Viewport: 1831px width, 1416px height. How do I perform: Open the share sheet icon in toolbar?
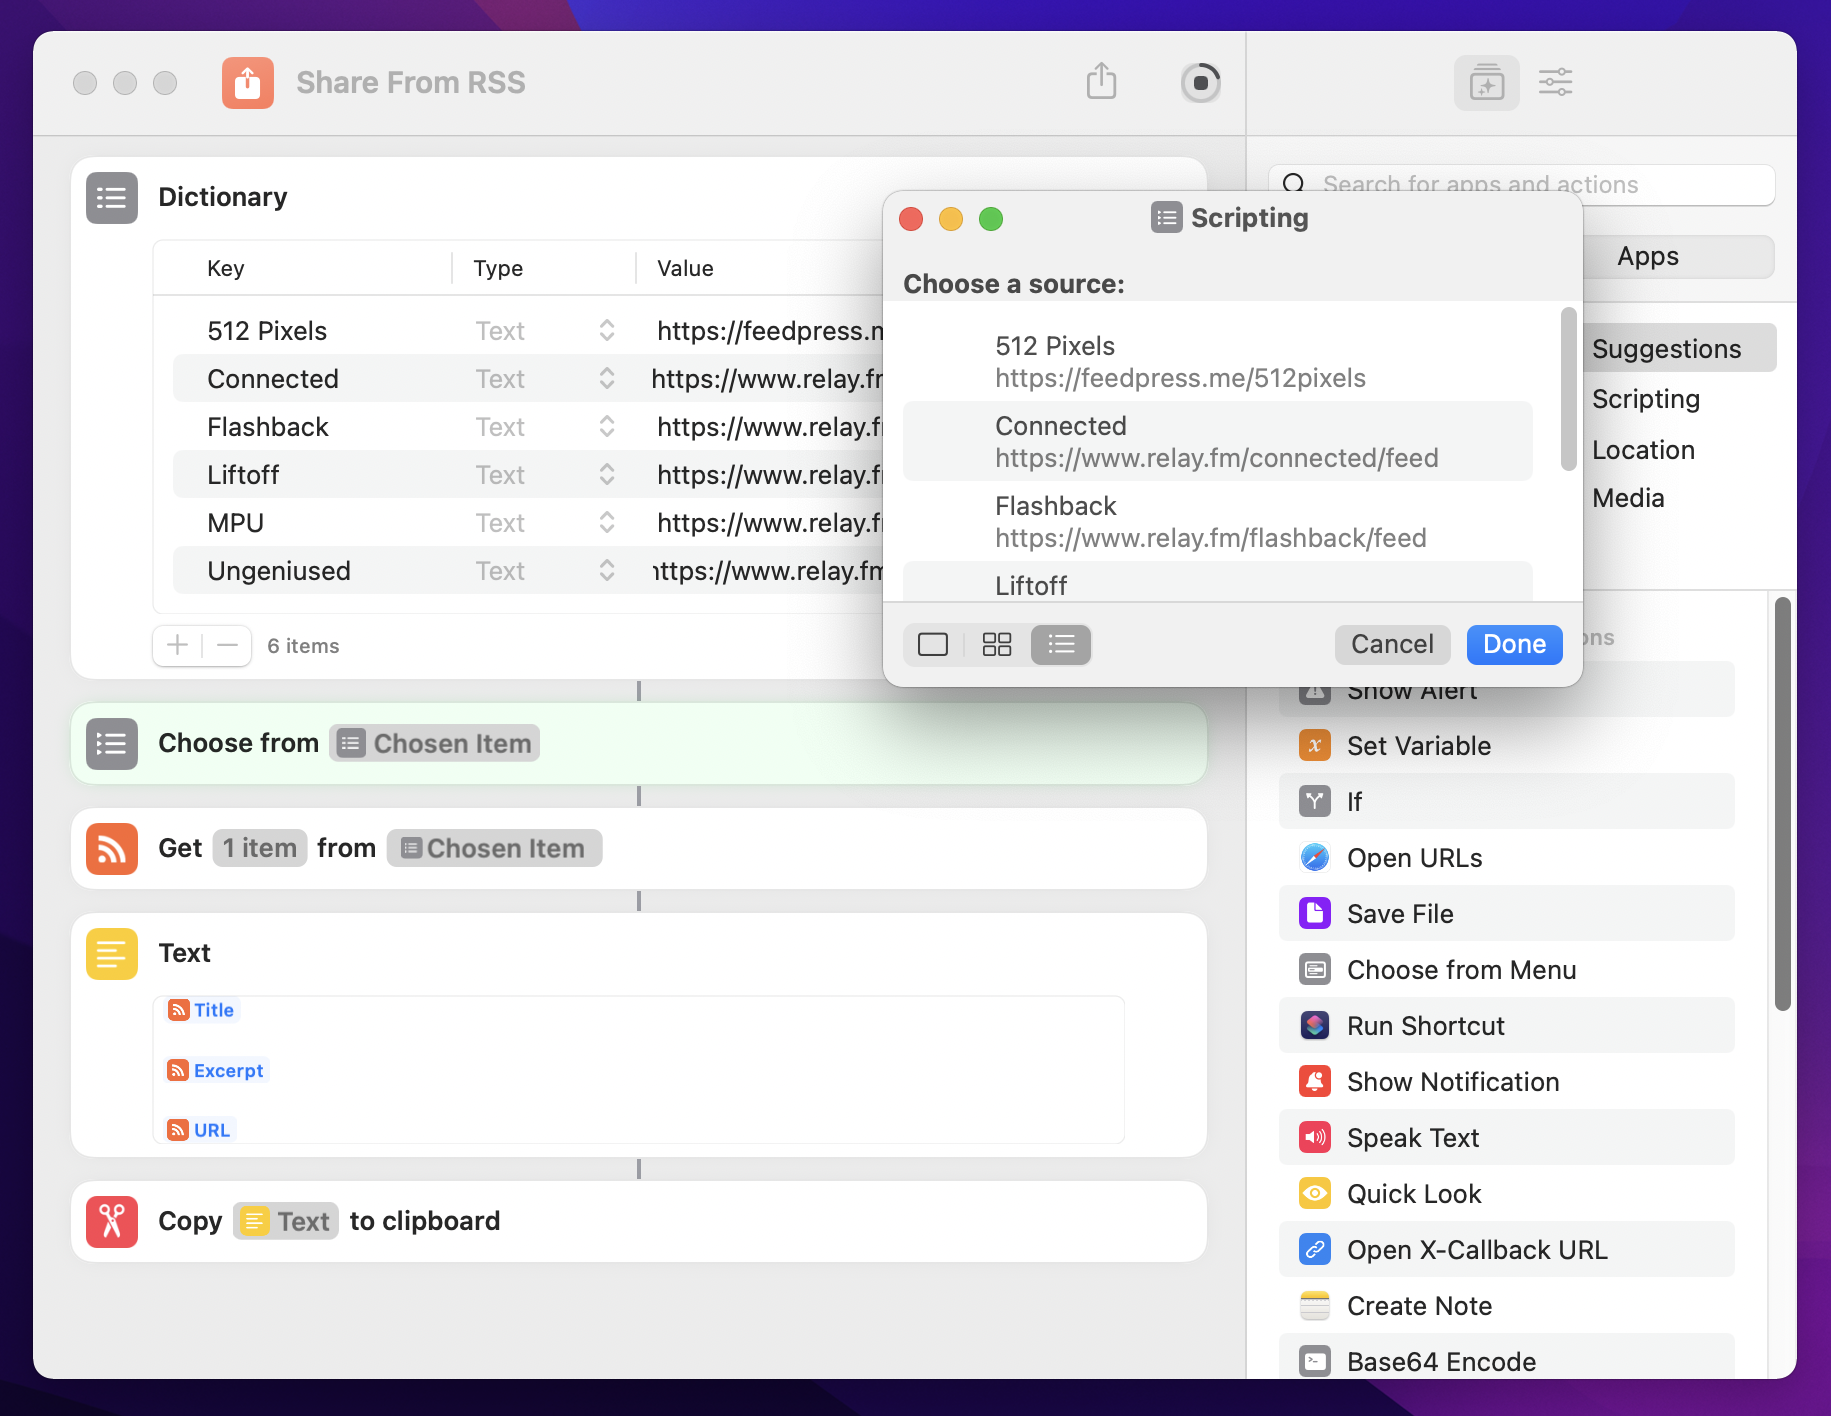click(1101, 81)
